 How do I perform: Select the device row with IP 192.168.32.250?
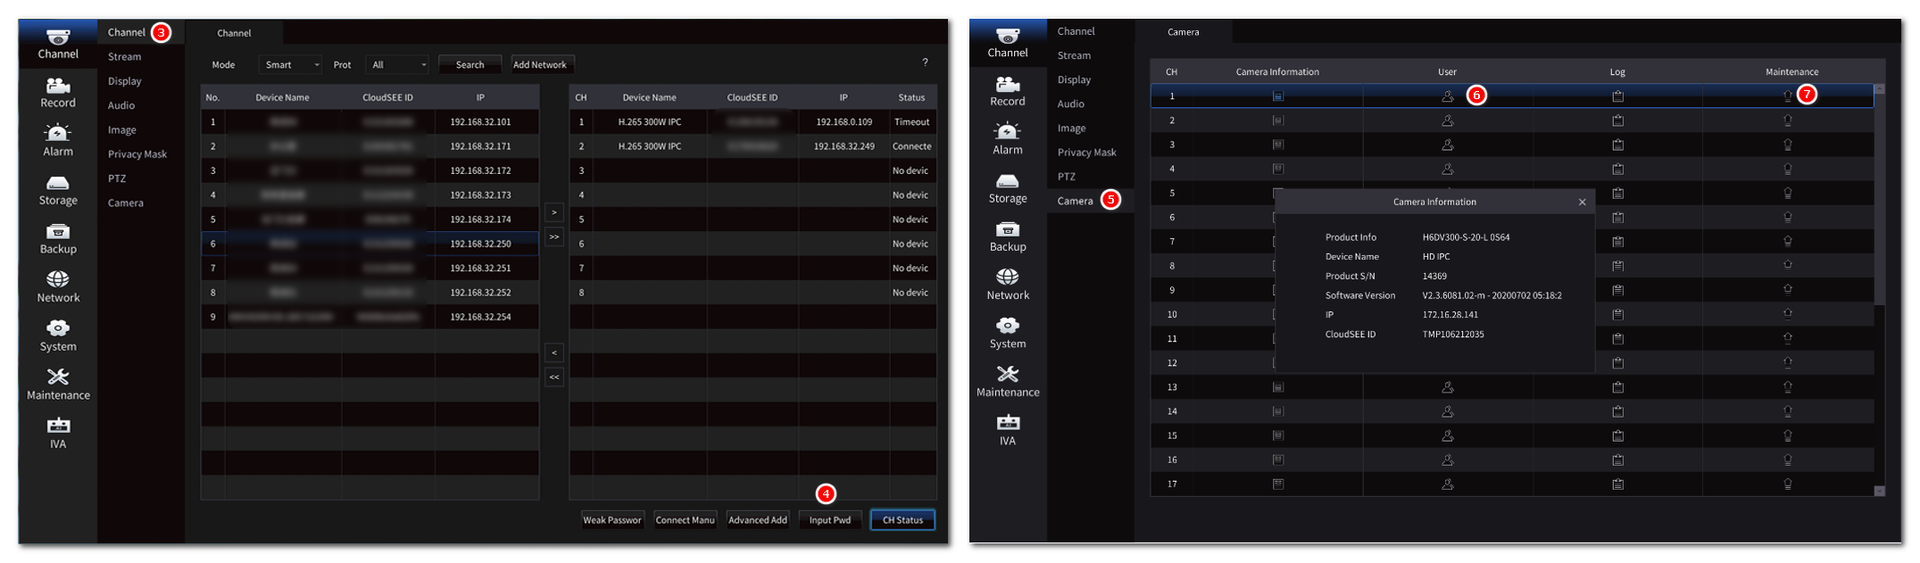pos(370,244)
